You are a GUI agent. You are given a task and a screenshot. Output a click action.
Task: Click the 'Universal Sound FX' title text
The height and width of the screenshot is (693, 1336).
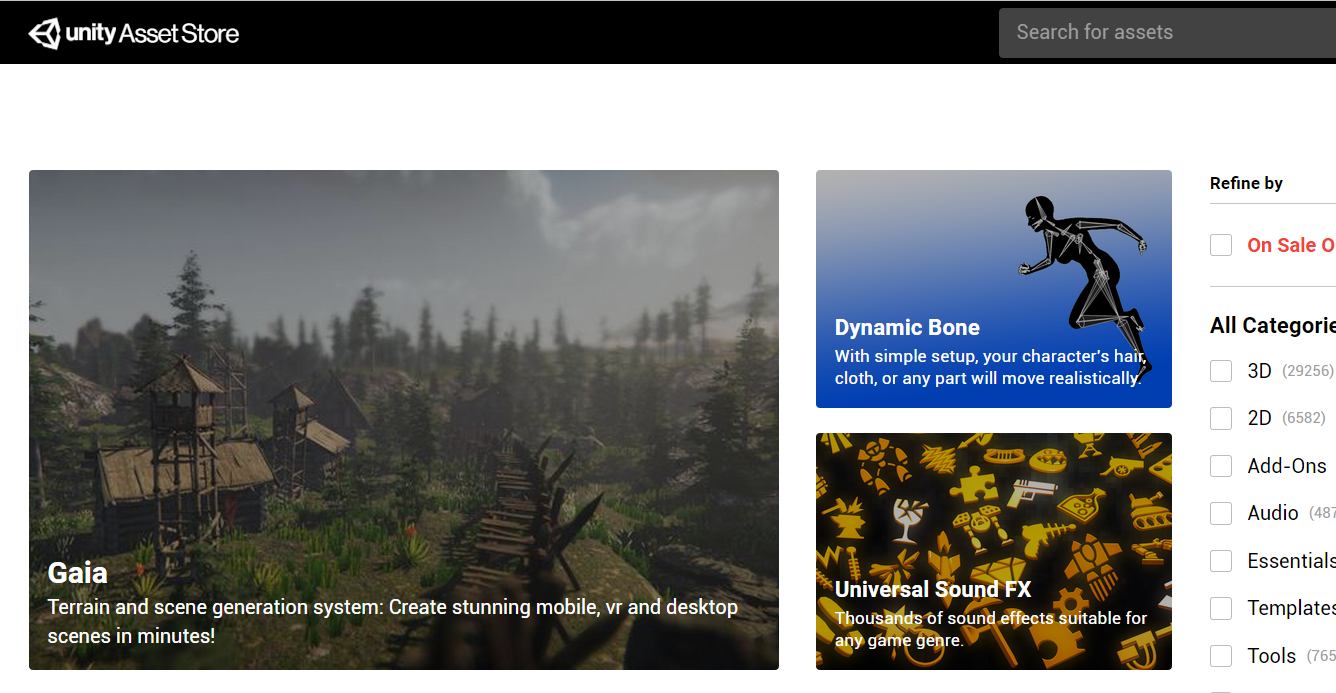tap(933, 589)
